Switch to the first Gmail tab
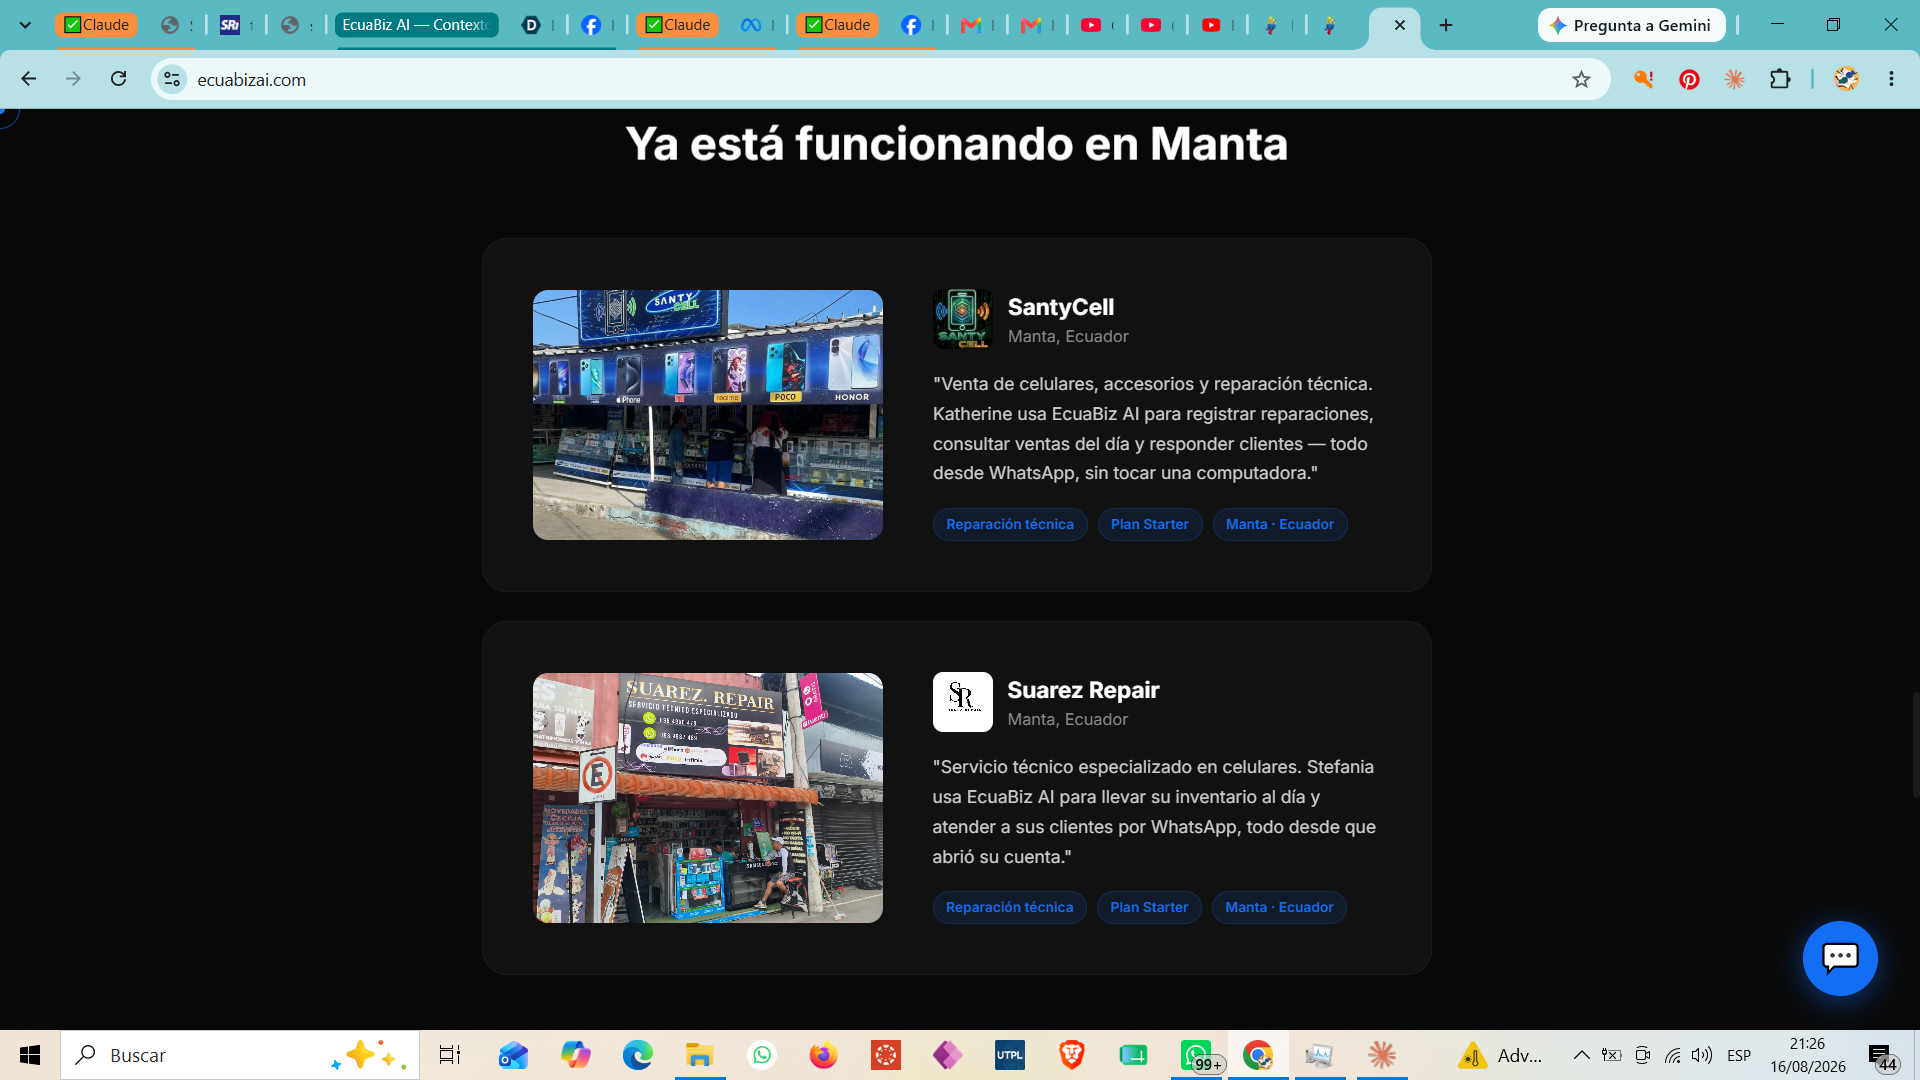This screenshot has height=1080, width=1920. tap(970, 25)
